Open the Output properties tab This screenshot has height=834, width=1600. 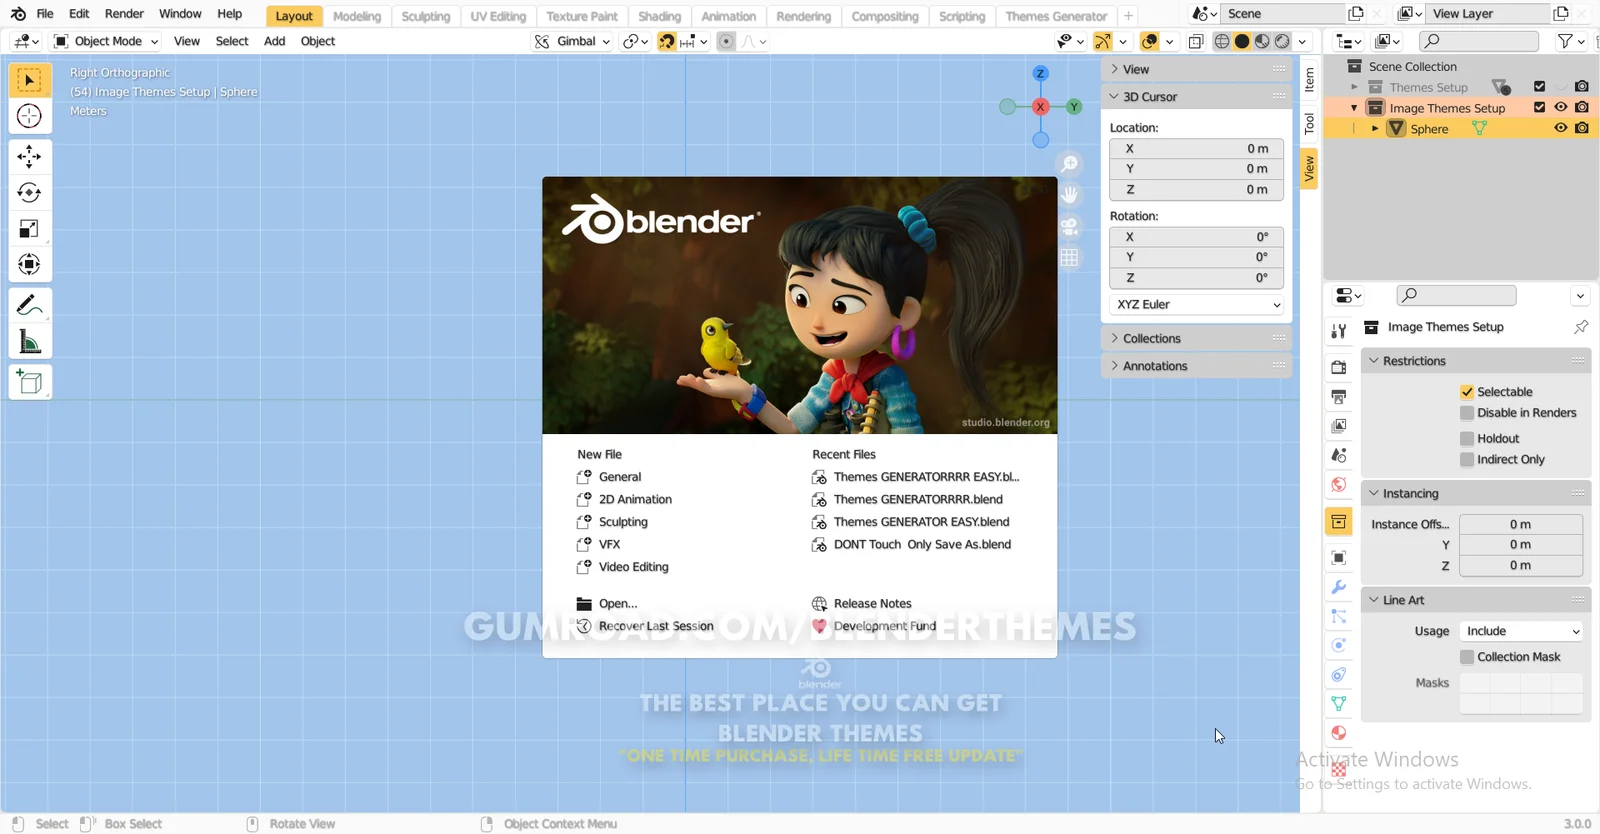pos(1339,397)
